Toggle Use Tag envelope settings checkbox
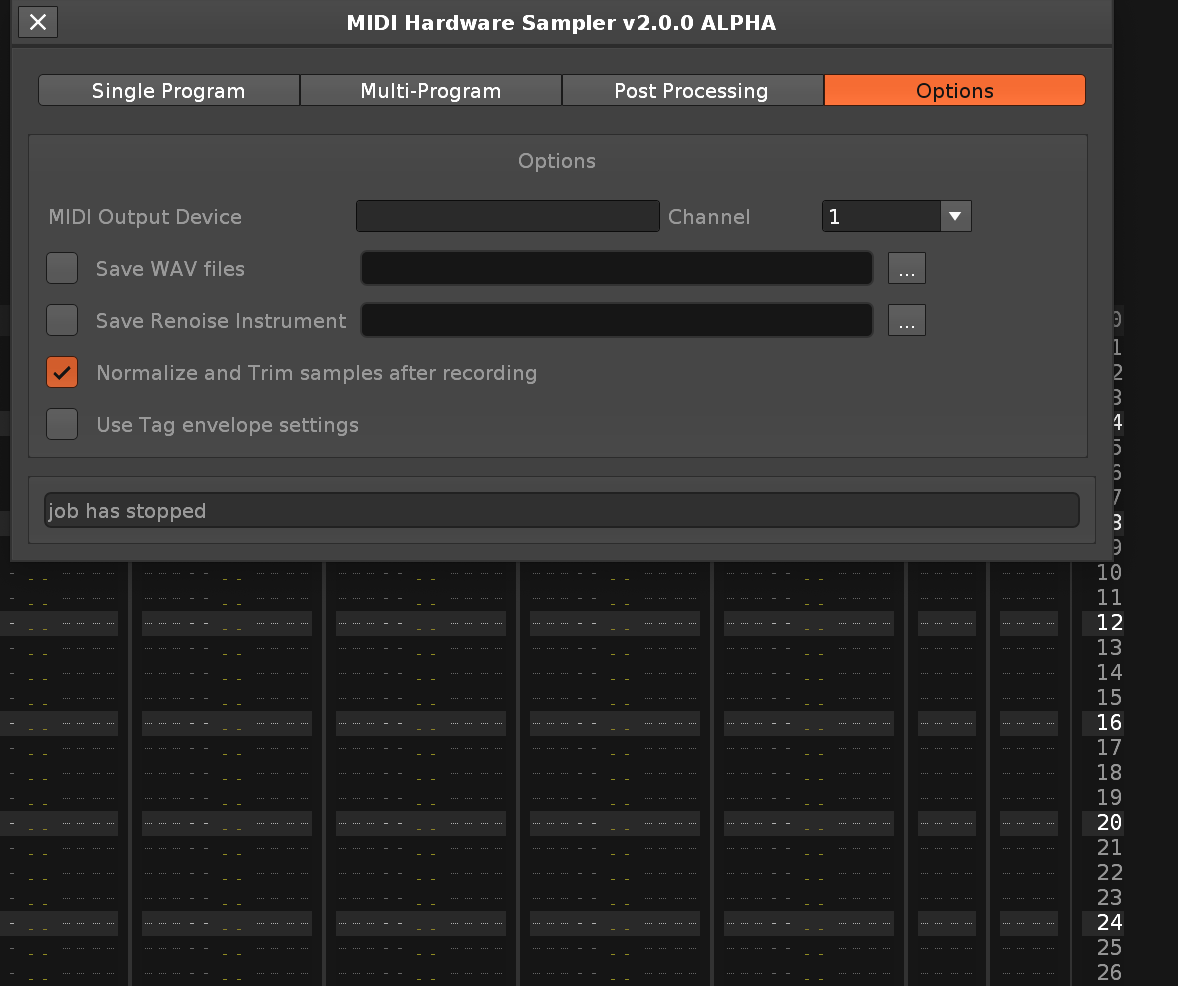The height and width of the screenshot is (986, 1178). (62, 424)
